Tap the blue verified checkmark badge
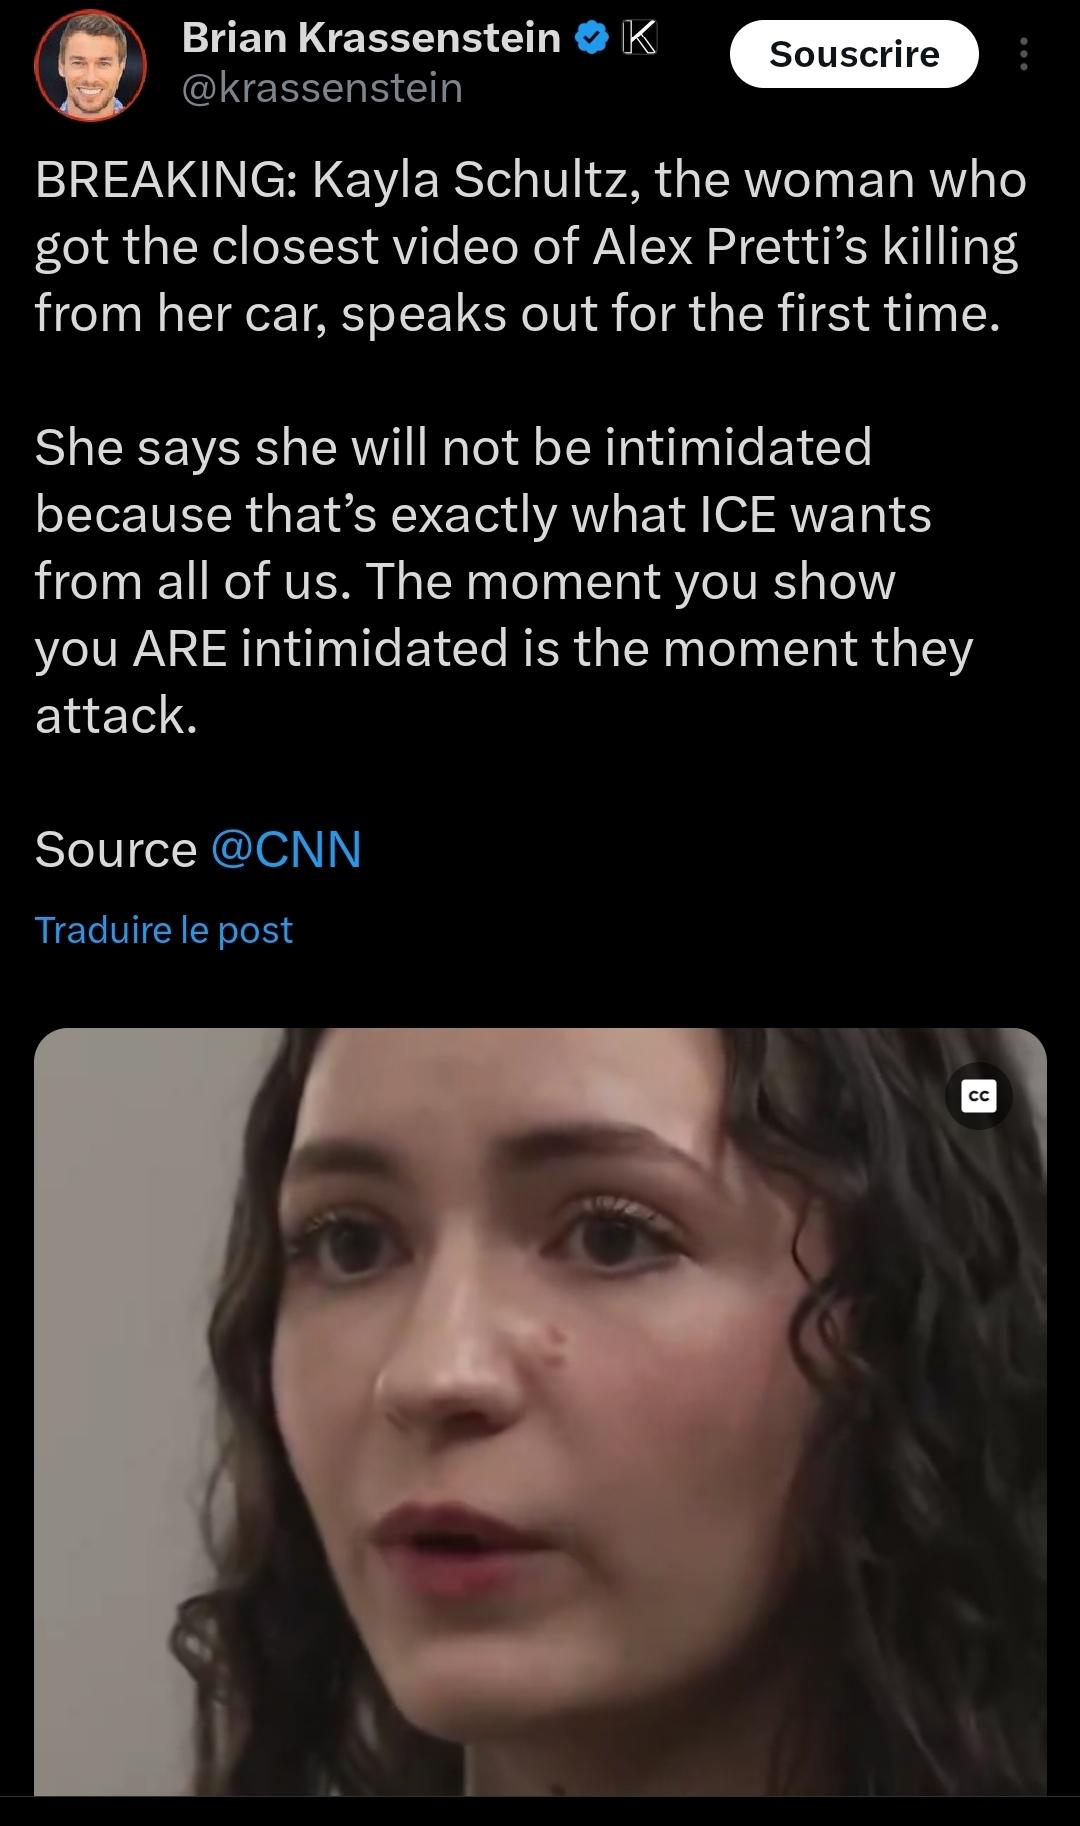The height and width of the screenshot is (1826, 1080). [x=591, y=39]
